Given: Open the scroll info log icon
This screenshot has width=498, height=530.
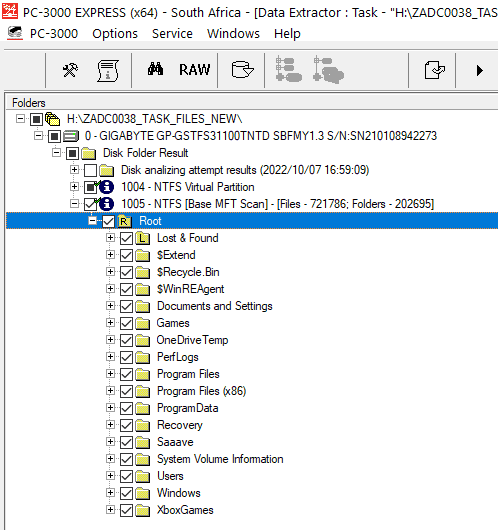Looking at the screenshot, I should click(108, 71).
